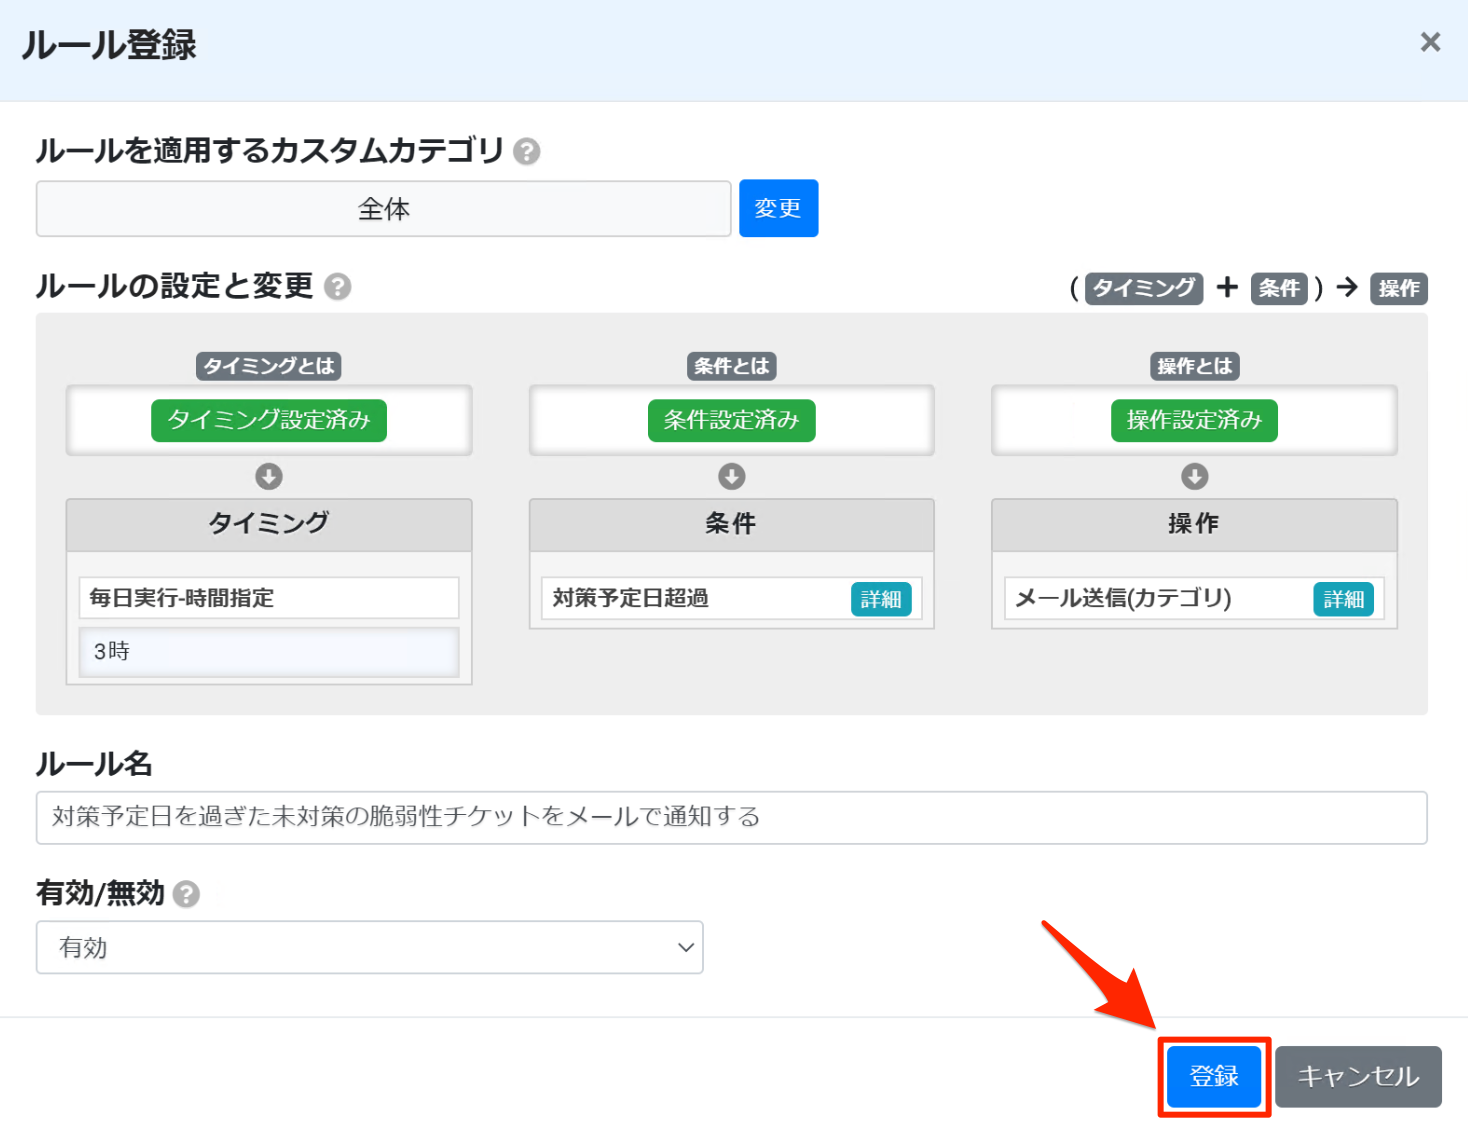Click down-arrow icon above 操作 panel

(1195, 476)
